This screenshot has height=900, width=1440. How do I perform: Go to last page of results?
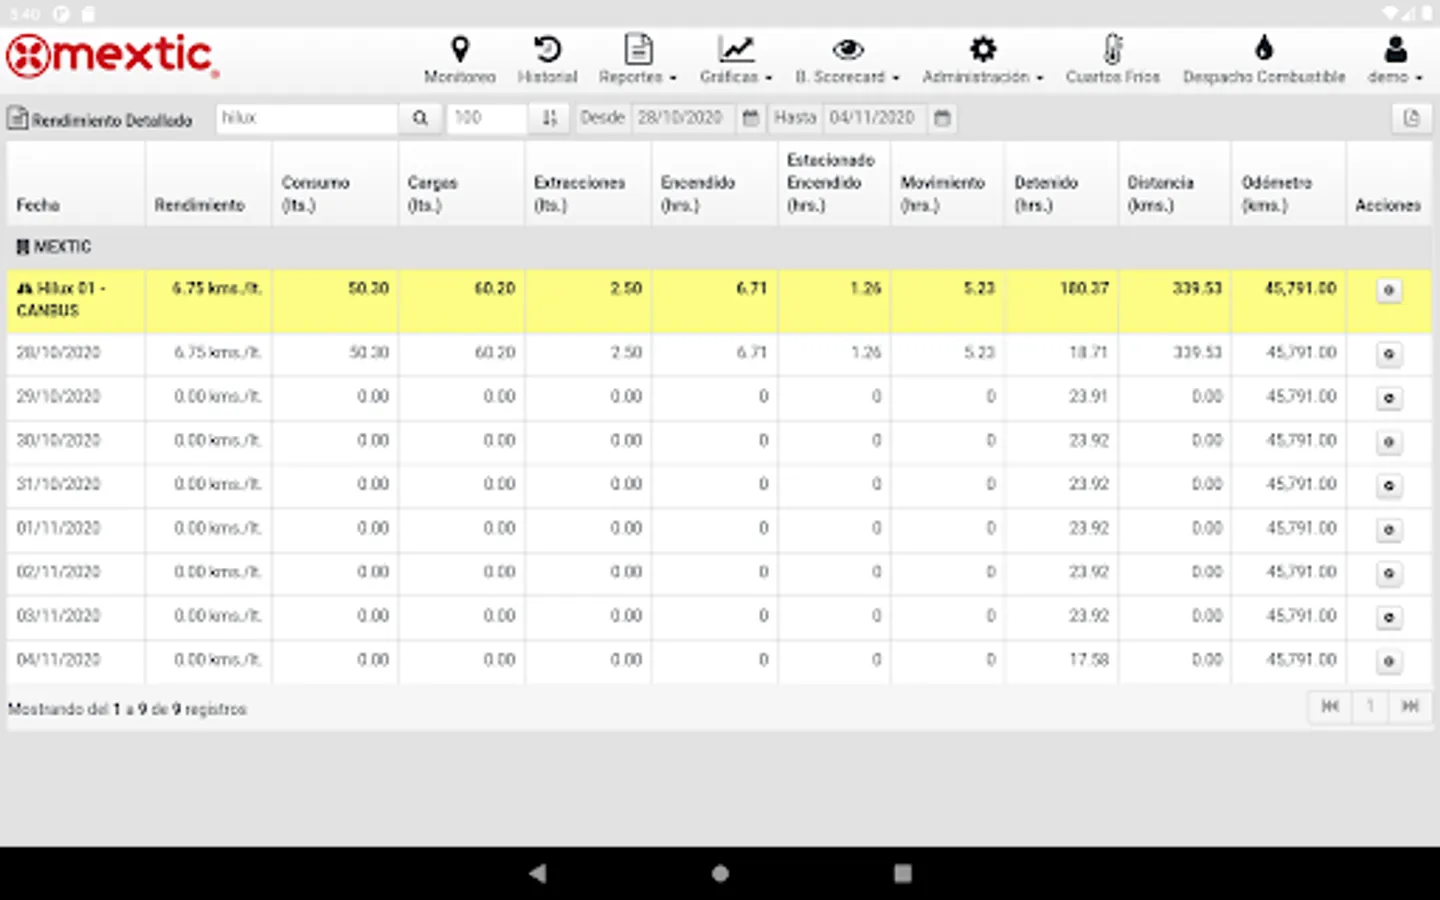1410,706
